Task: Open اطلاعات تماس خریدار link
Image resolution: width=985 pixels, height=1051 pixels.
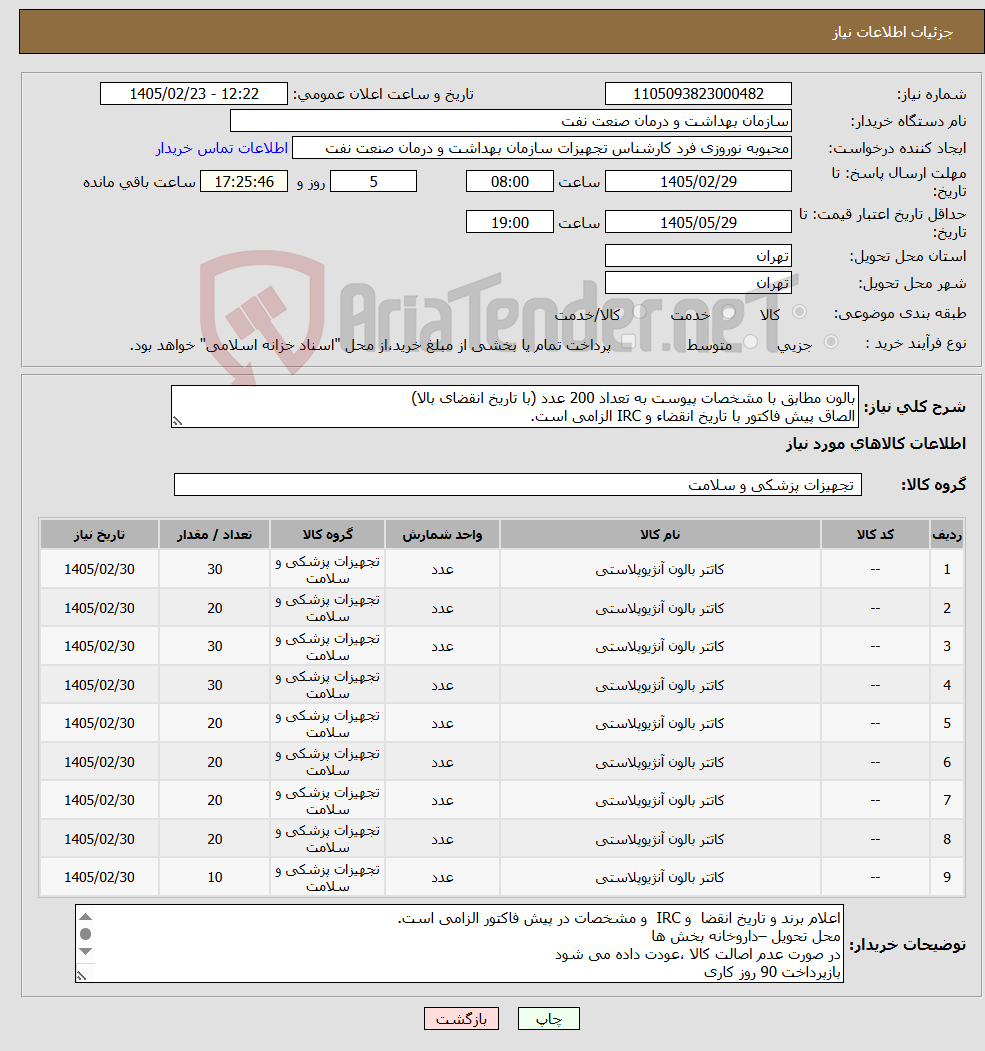Action: click(x=222, y=148)
